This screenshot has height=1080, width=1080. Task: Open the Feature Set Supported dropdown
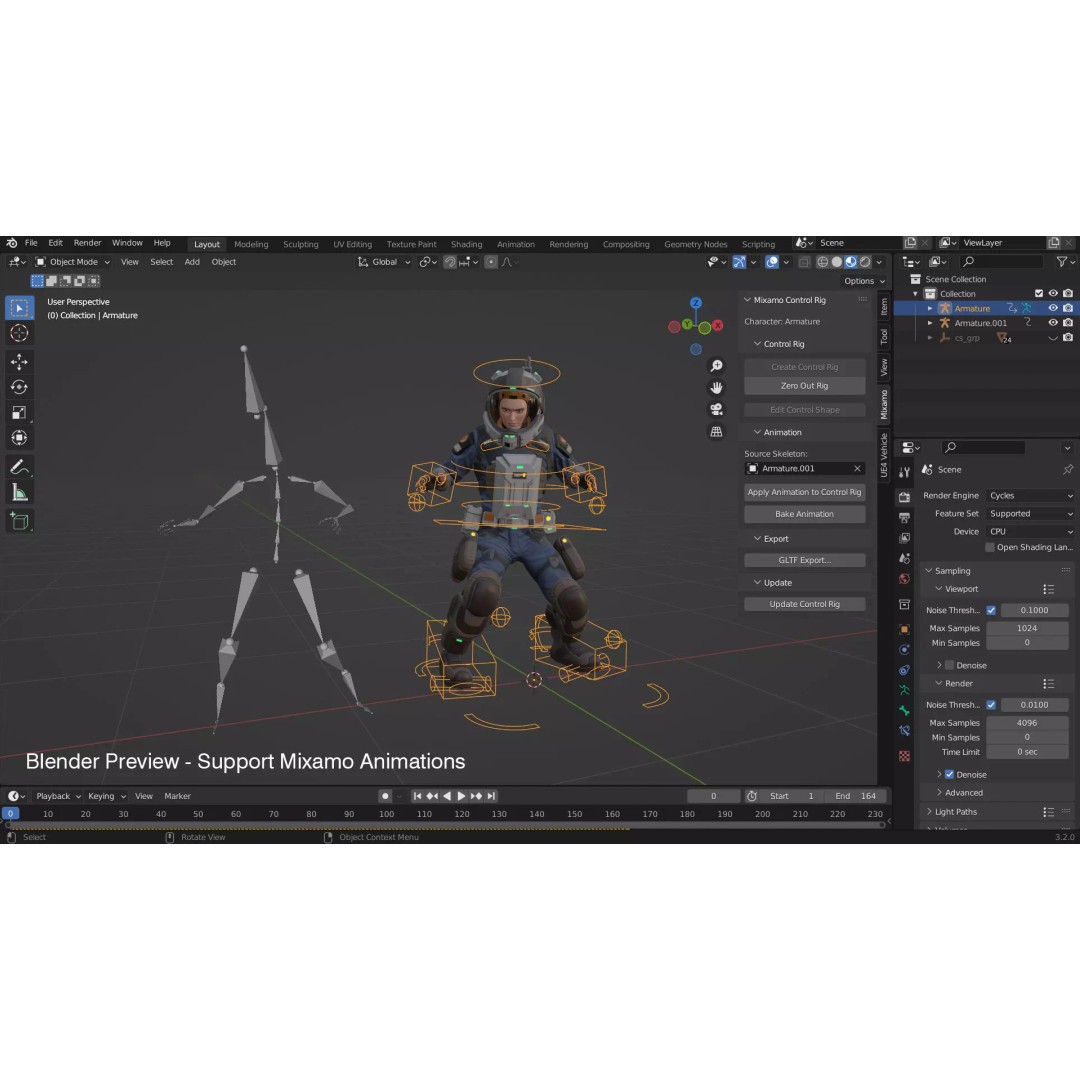[1030, 514]
